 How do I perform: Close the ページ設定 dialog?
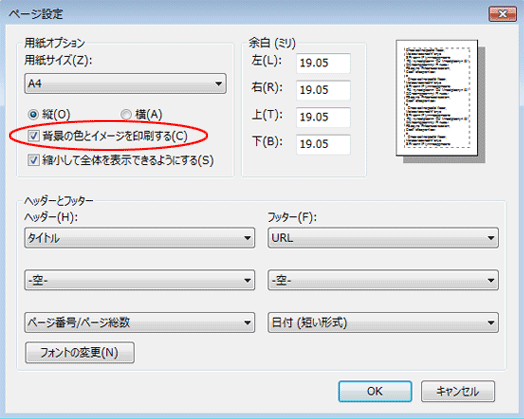pos(503,14)
